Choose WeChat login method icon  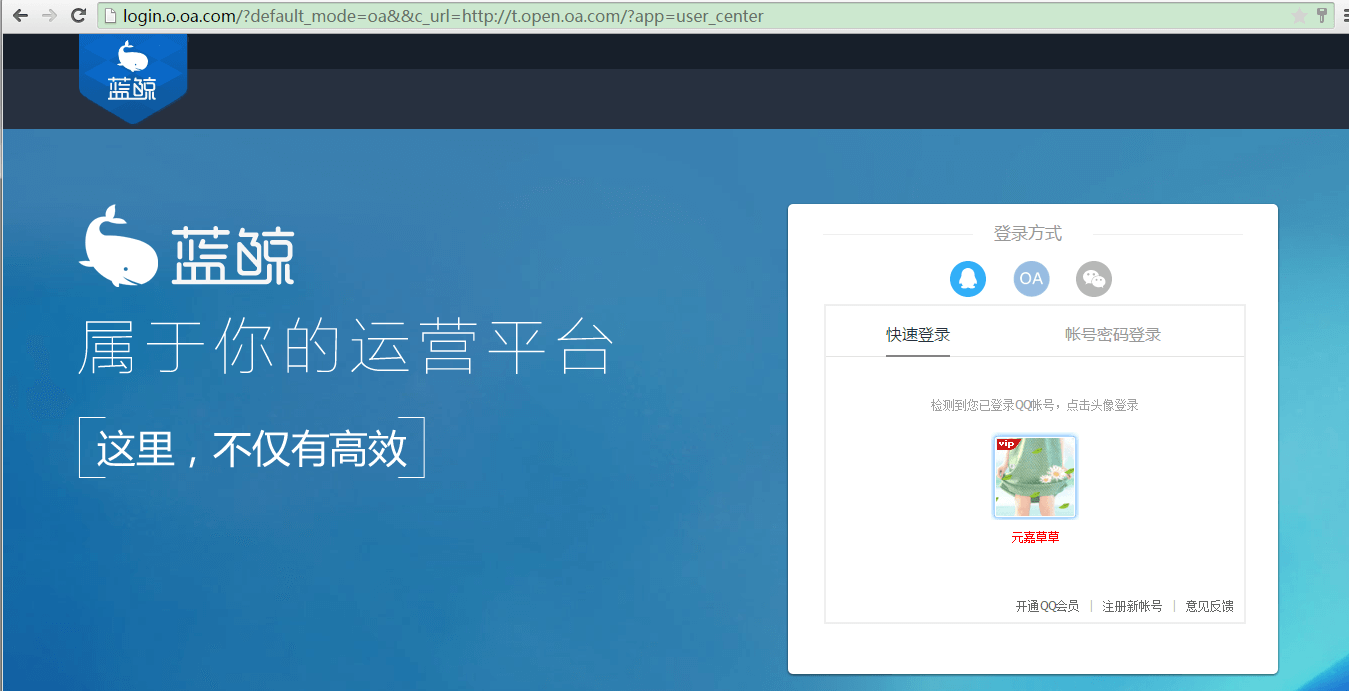1094,279
